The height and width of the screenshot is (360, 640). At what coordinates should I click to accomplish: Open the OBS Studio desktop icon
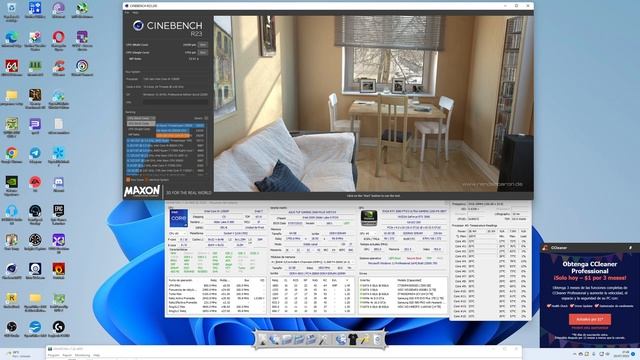pyautogui.click(x=11, y=329)
